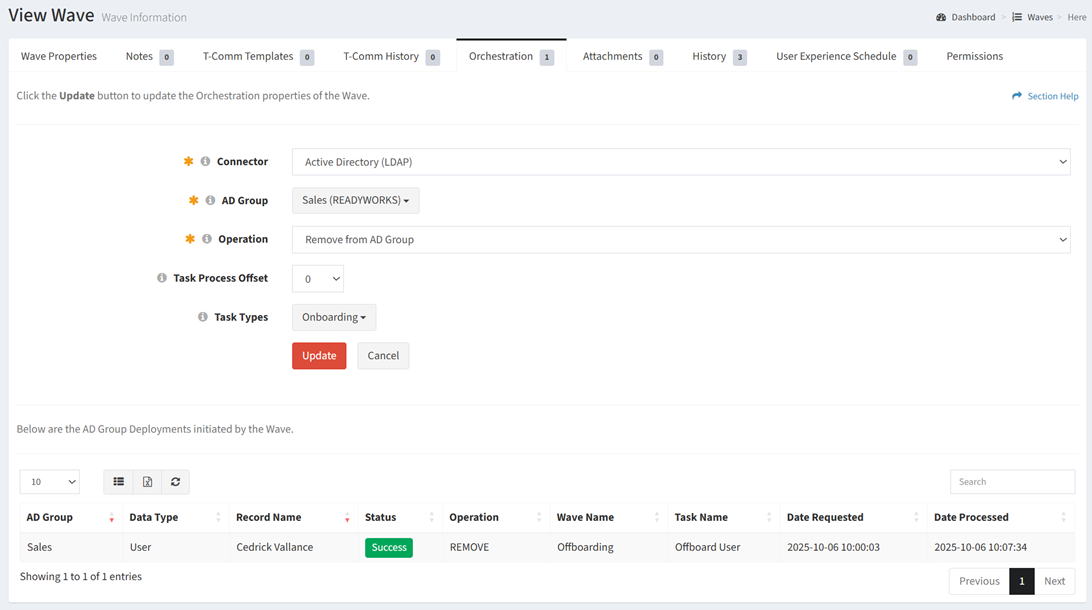Click the info icon beside Connector
This screenshot has width=1092, height=610.
click(x=205, y=161)
